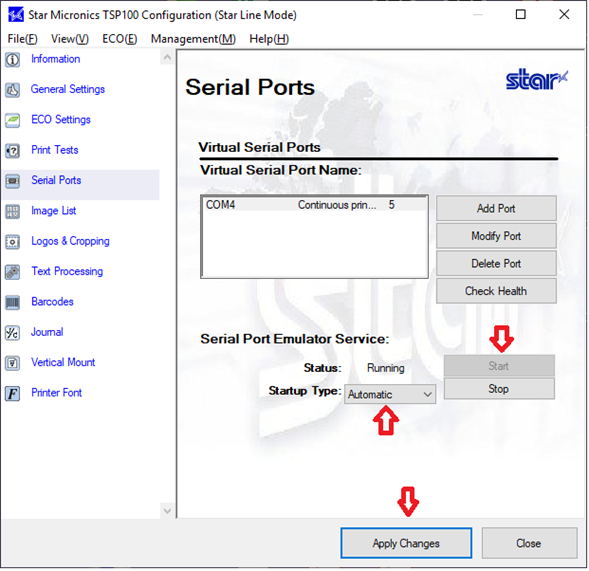This screenshot has width=589, height=571.
Task: Click the Check Health button
Action: (496, 291)
